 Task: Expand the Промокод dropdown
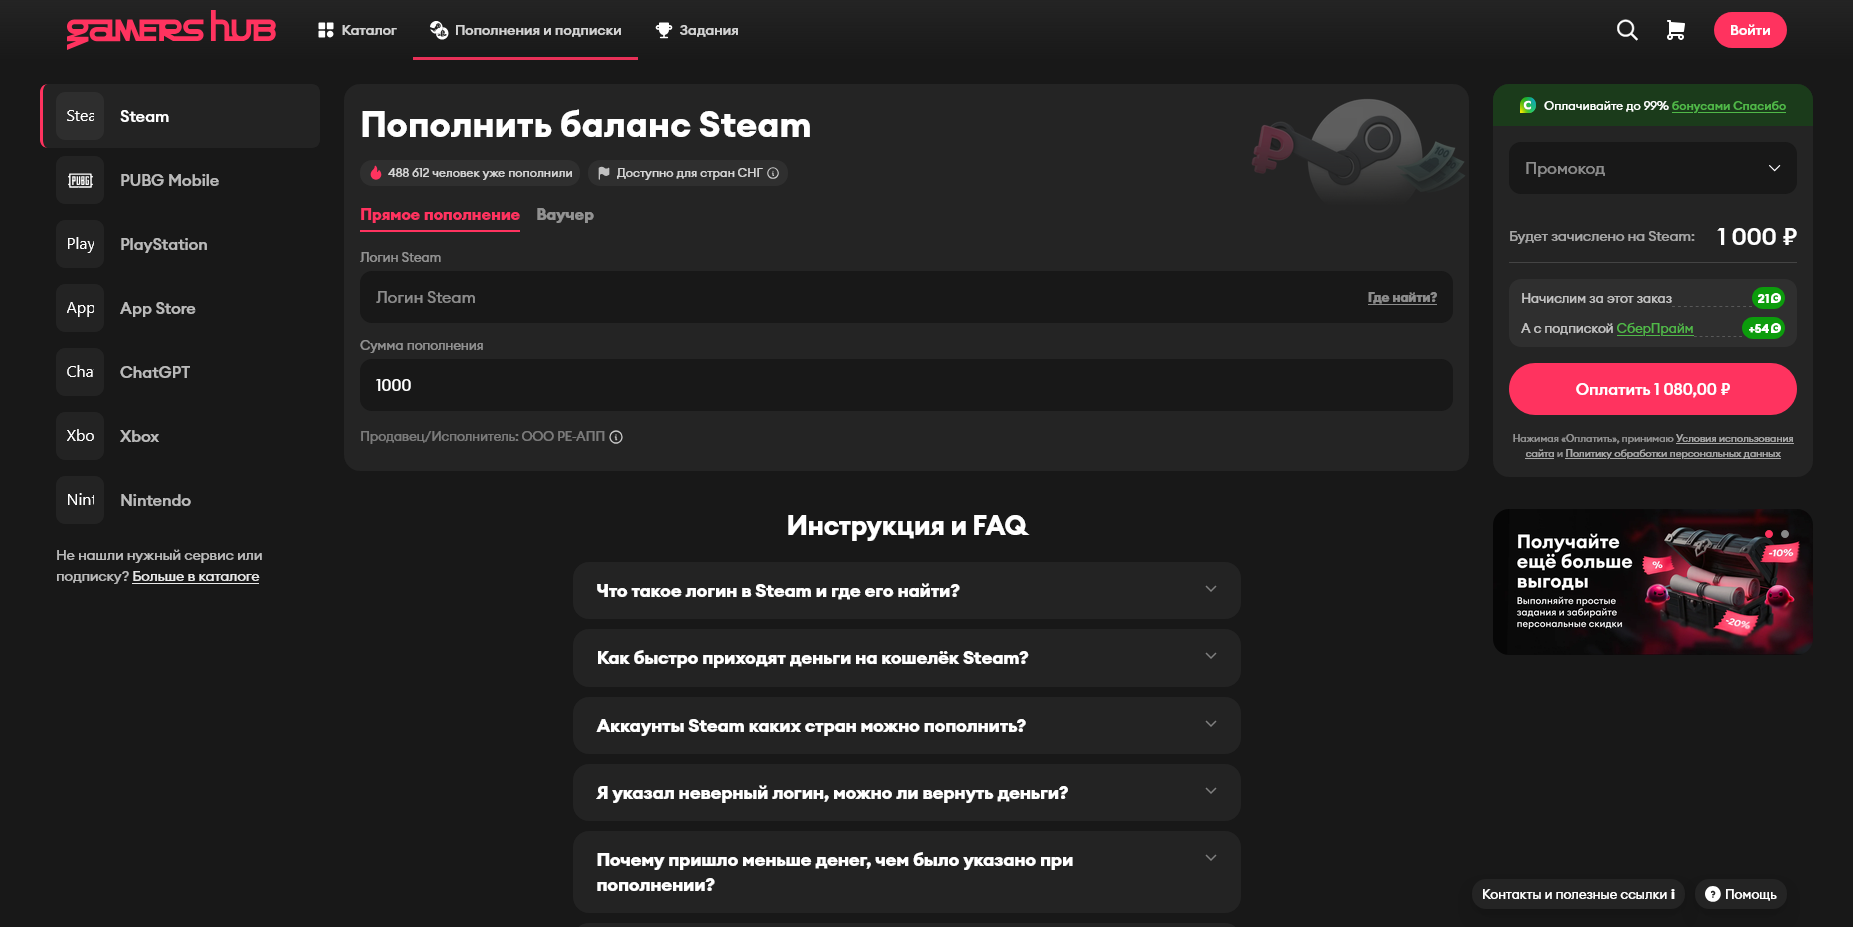pyautogui.click(x=1653, y=168)
